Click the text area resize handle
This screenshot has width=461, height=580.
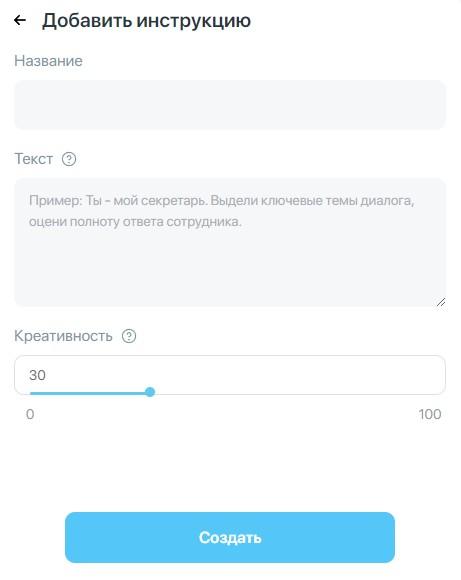pyautogui.click(x=441, y=302)
